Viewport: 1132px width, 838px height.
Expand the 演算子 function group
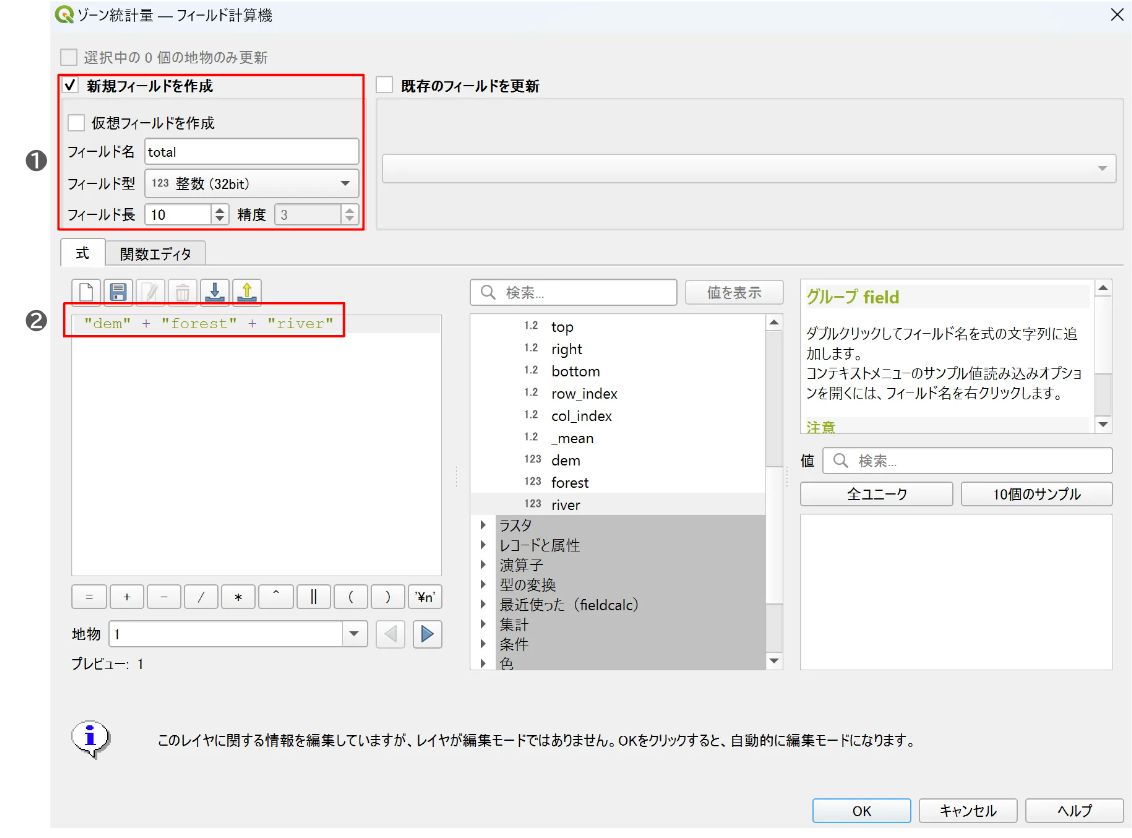click(x=484, y=564)
